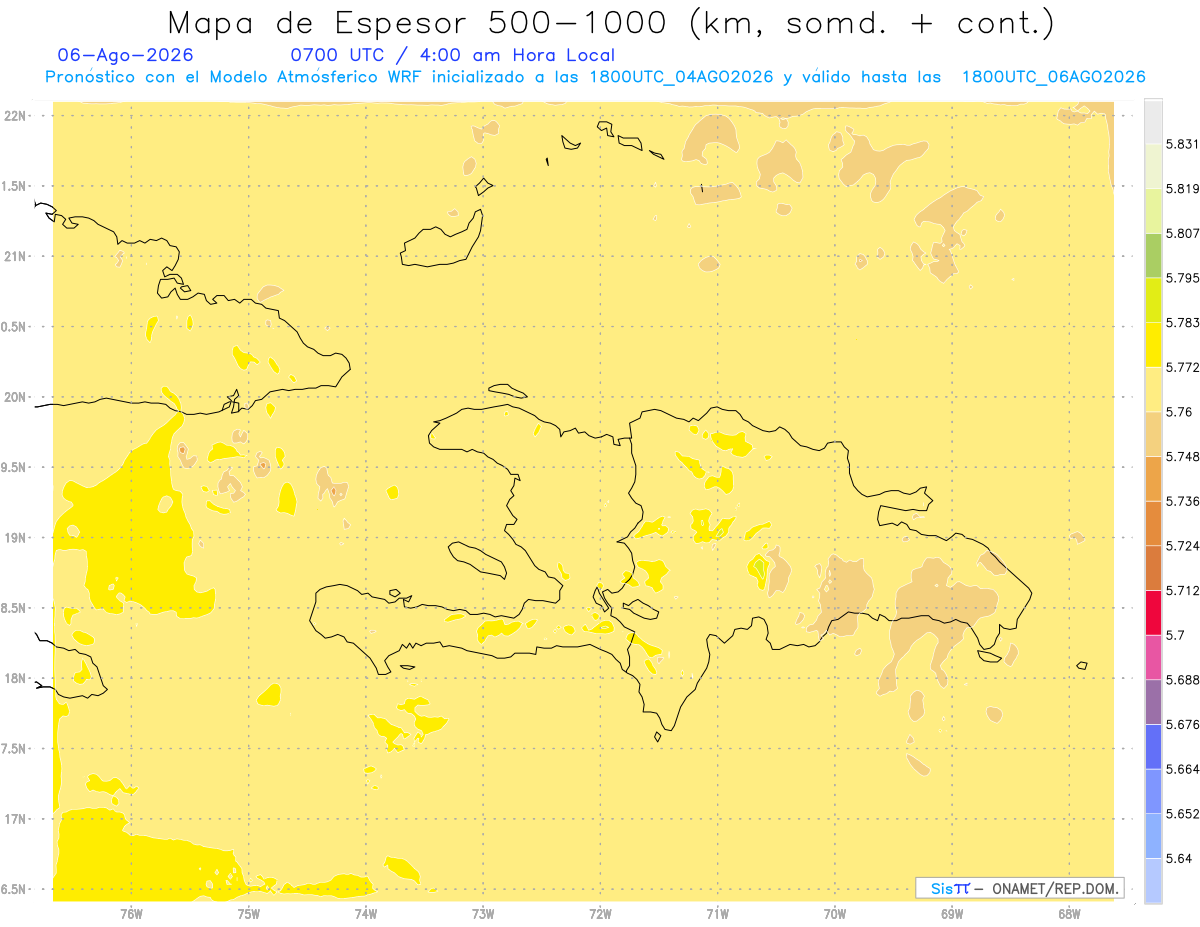
Task: Click the 19N latitude label
Action: coord(15,538)
